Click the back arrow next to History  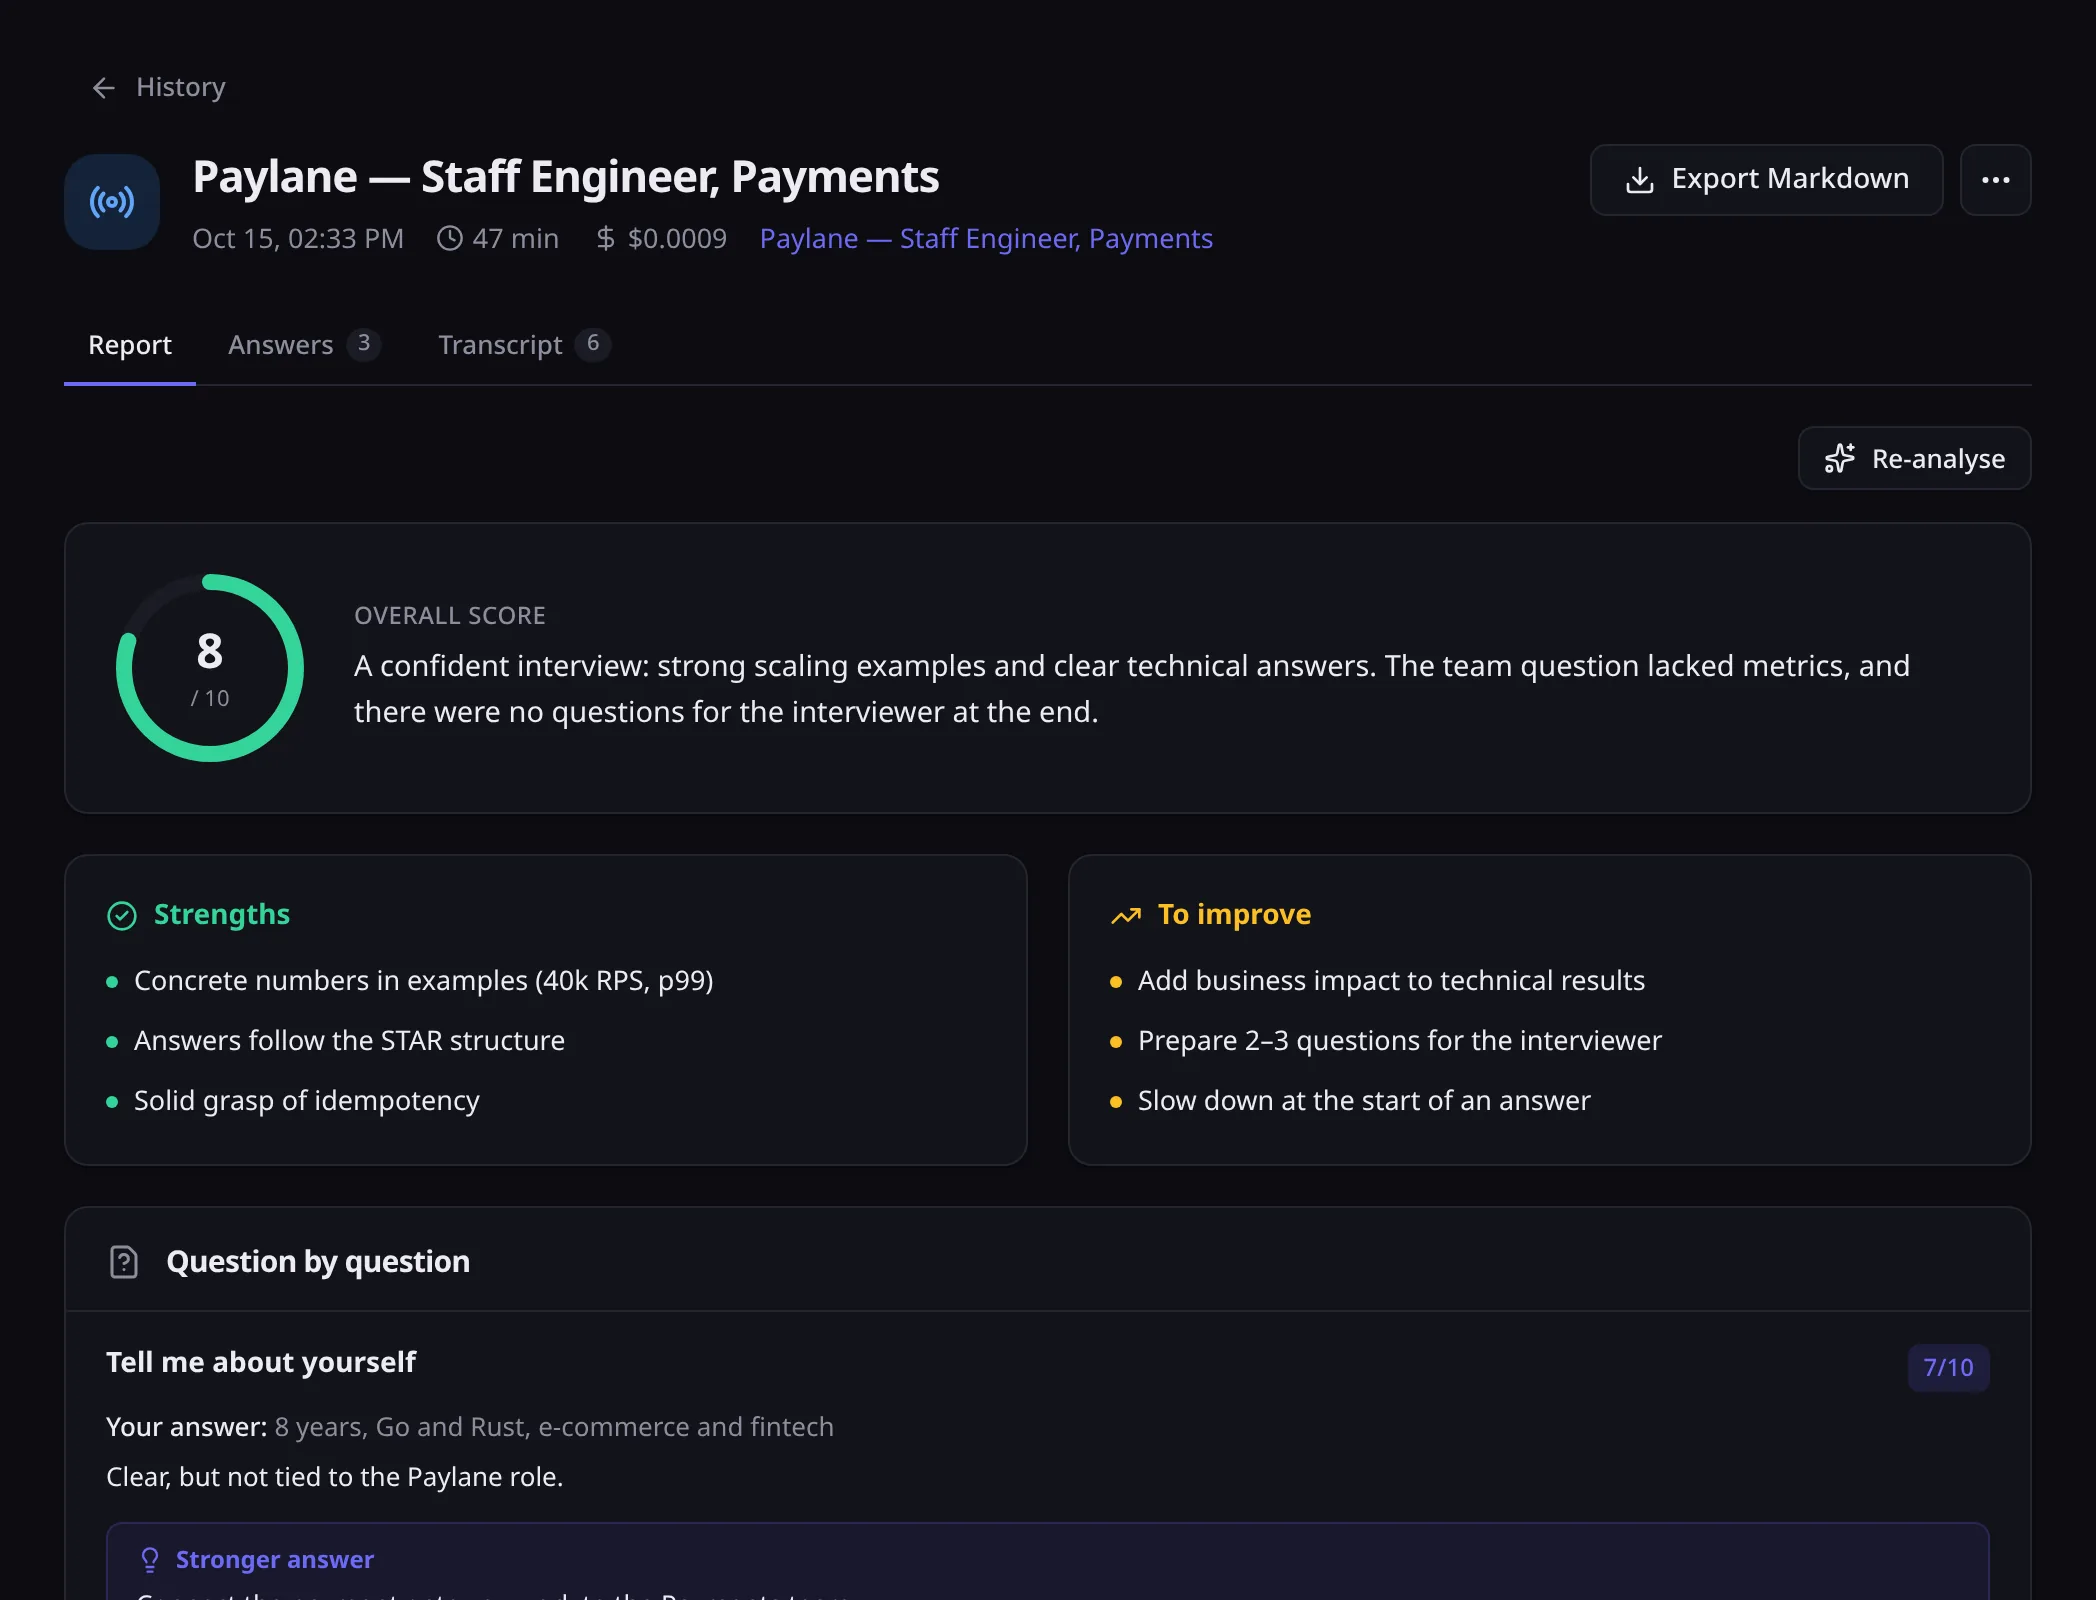point(104,88)
